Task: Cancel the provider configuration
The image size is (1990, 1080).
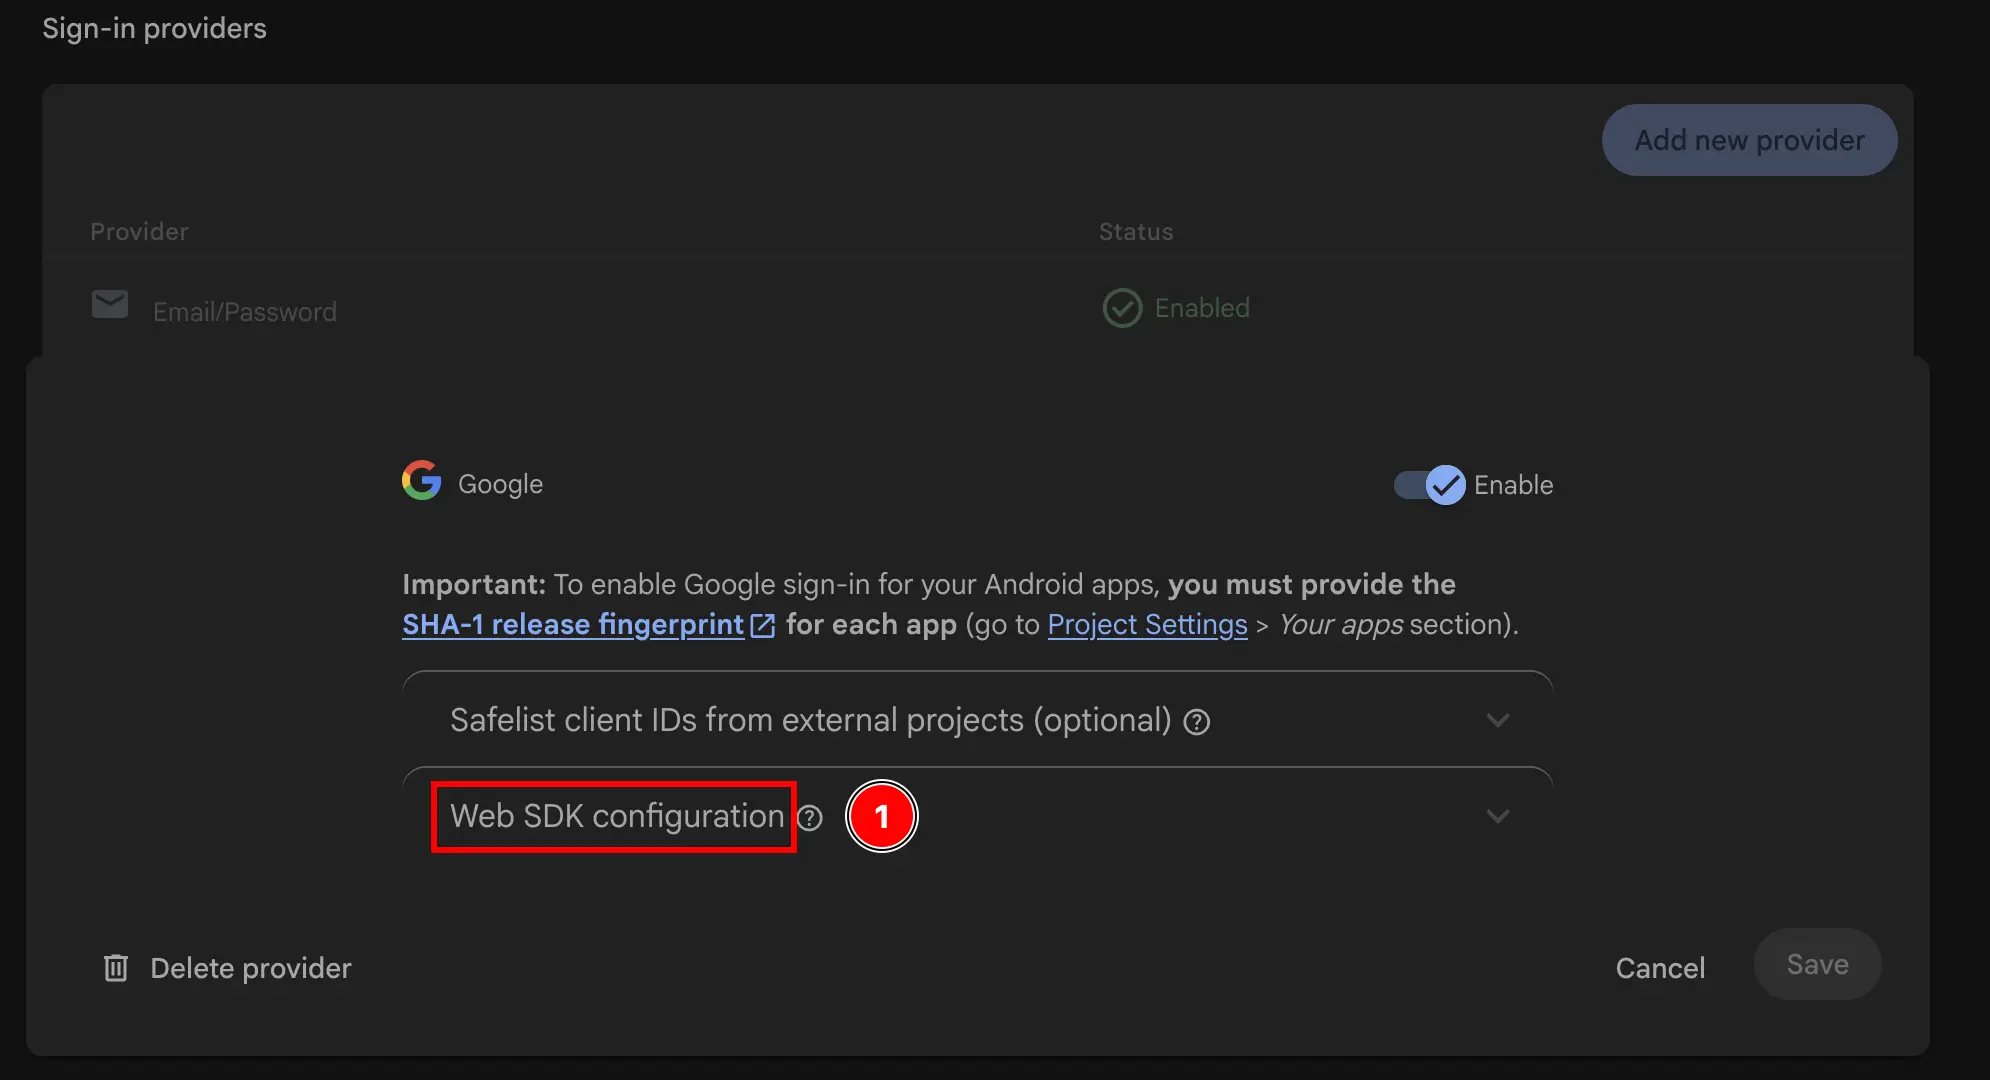Action: click(1660, 967)
